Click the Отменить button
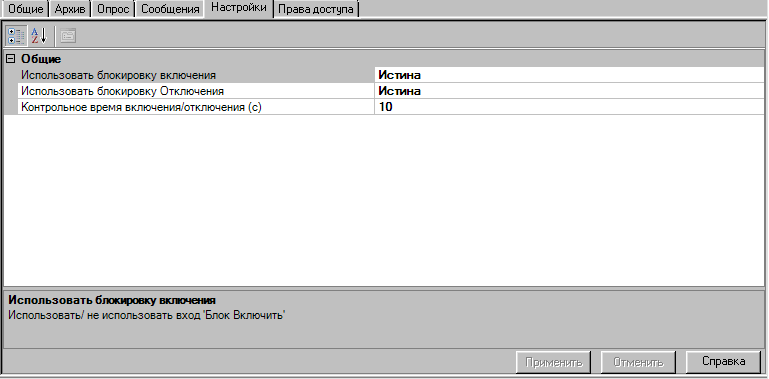 pos(638,362)
